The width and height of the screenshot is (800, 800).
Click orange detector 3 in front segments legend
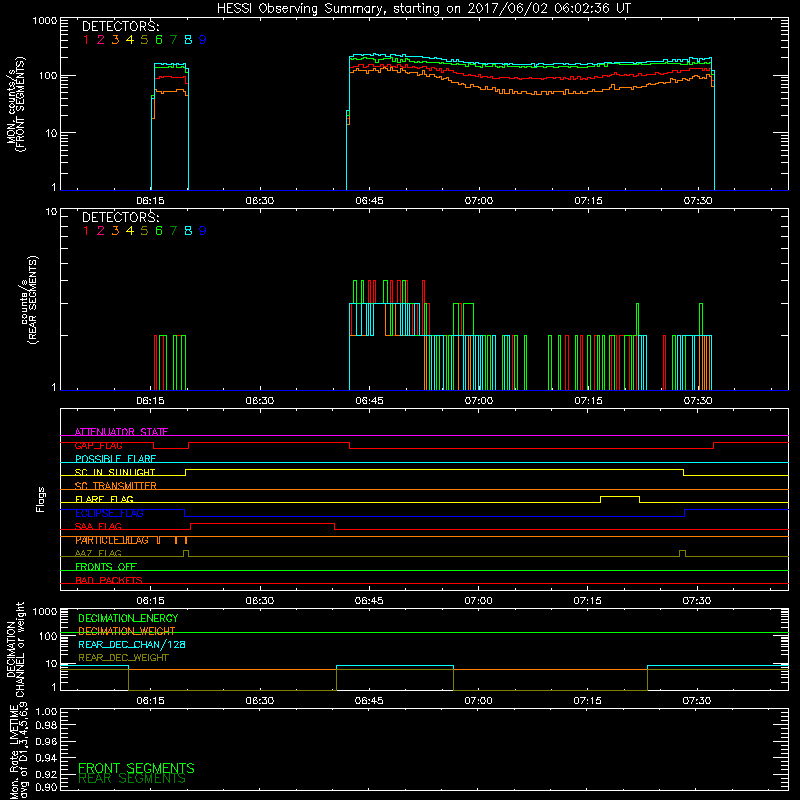[115, 40]
